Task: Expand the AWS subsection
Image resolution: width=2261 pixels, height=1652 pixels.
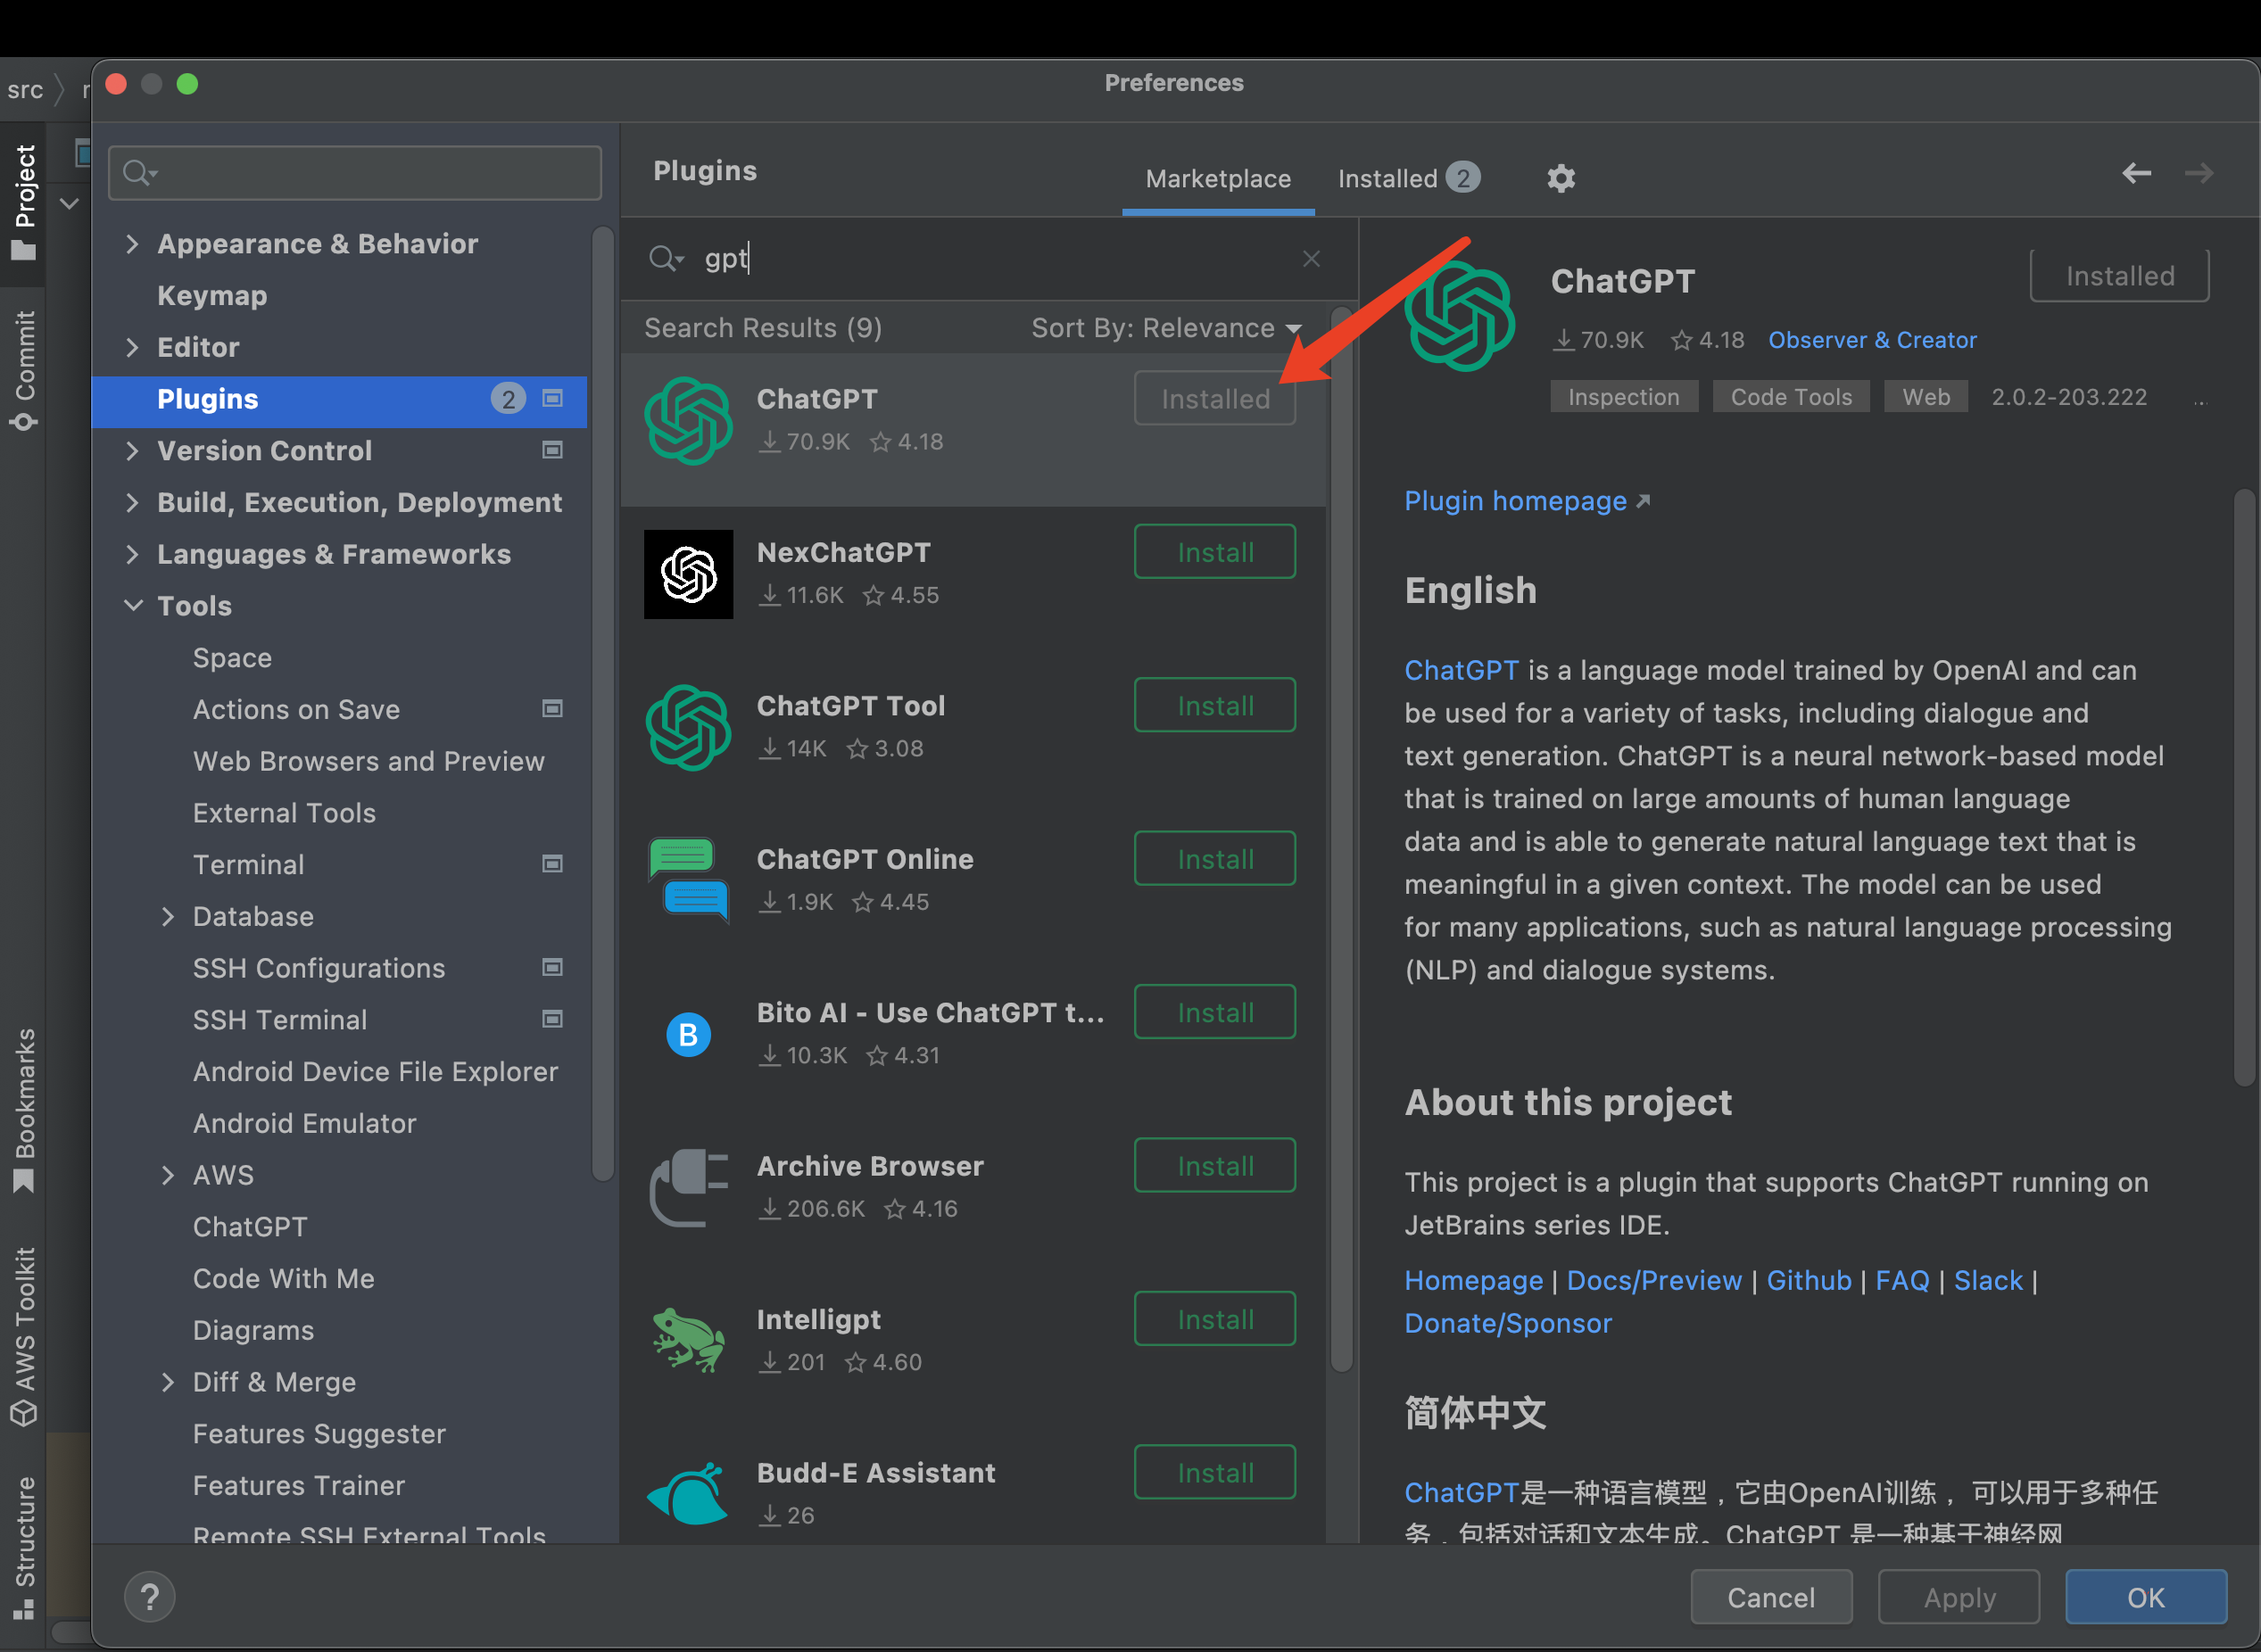Action: 168,1175
